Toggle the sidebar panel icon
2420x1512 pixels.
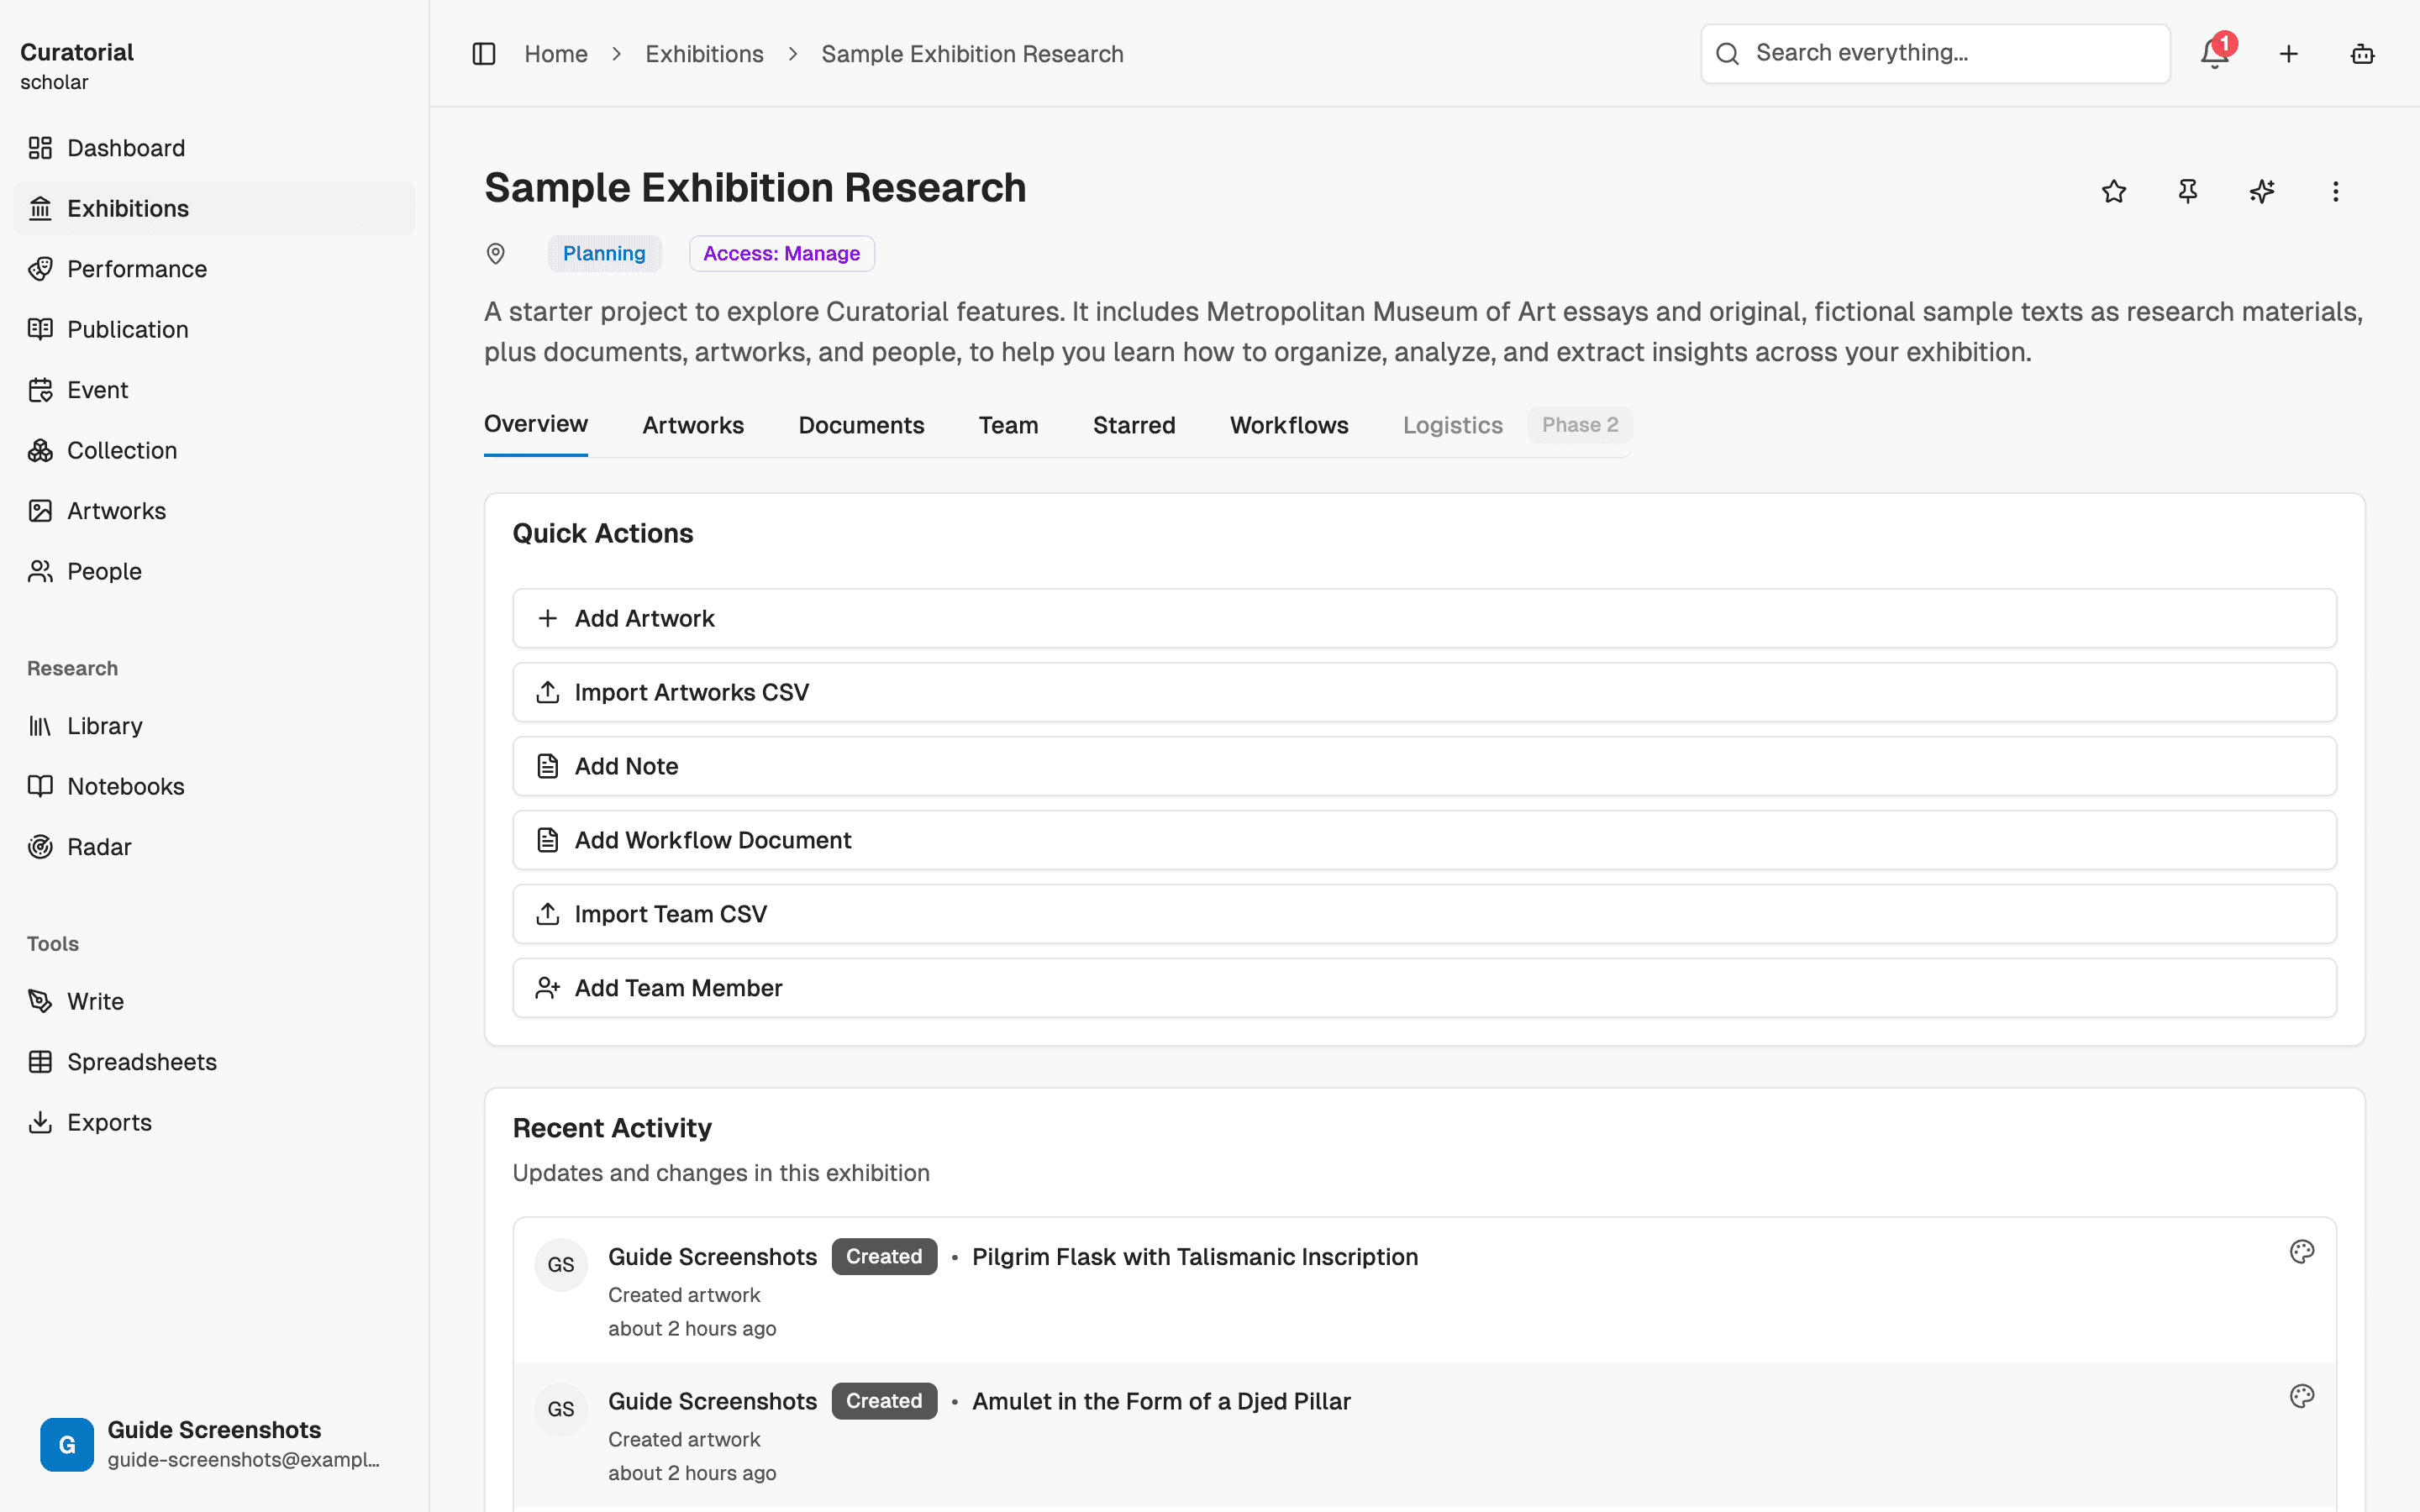(484, 54)
